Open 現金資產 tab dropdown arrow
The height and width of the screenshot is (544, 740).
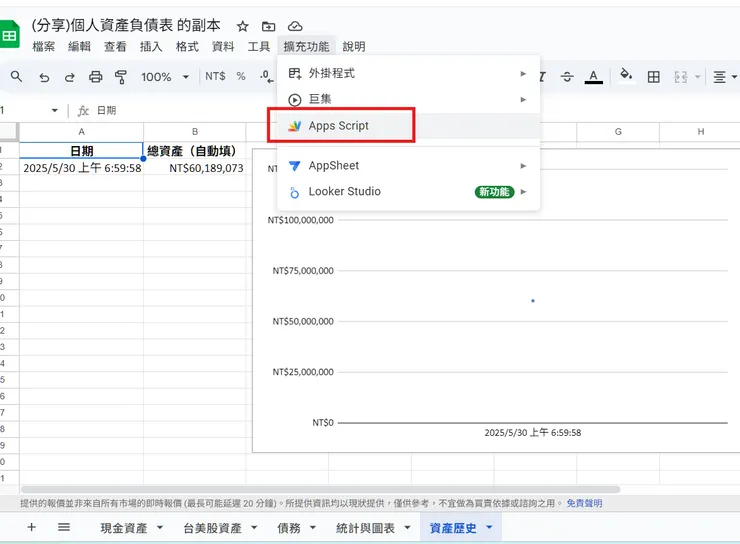(160, 527)
